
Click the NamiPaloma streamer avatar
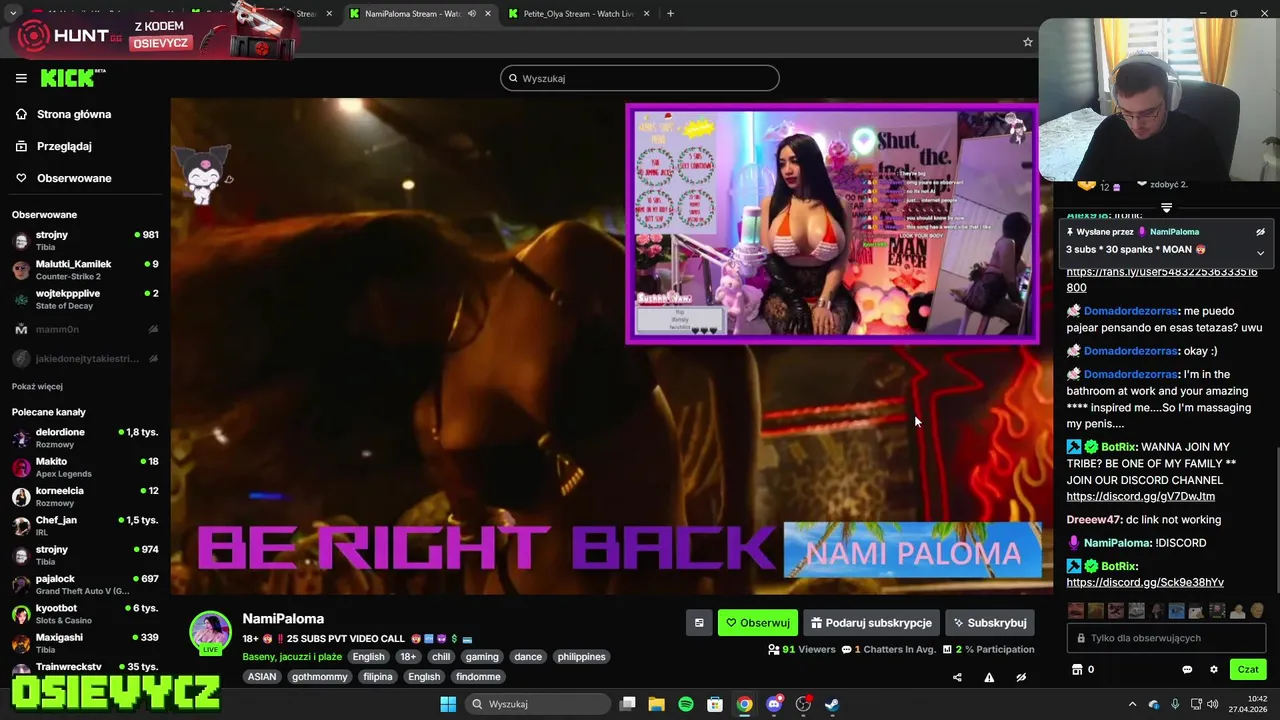pos(211,633)
